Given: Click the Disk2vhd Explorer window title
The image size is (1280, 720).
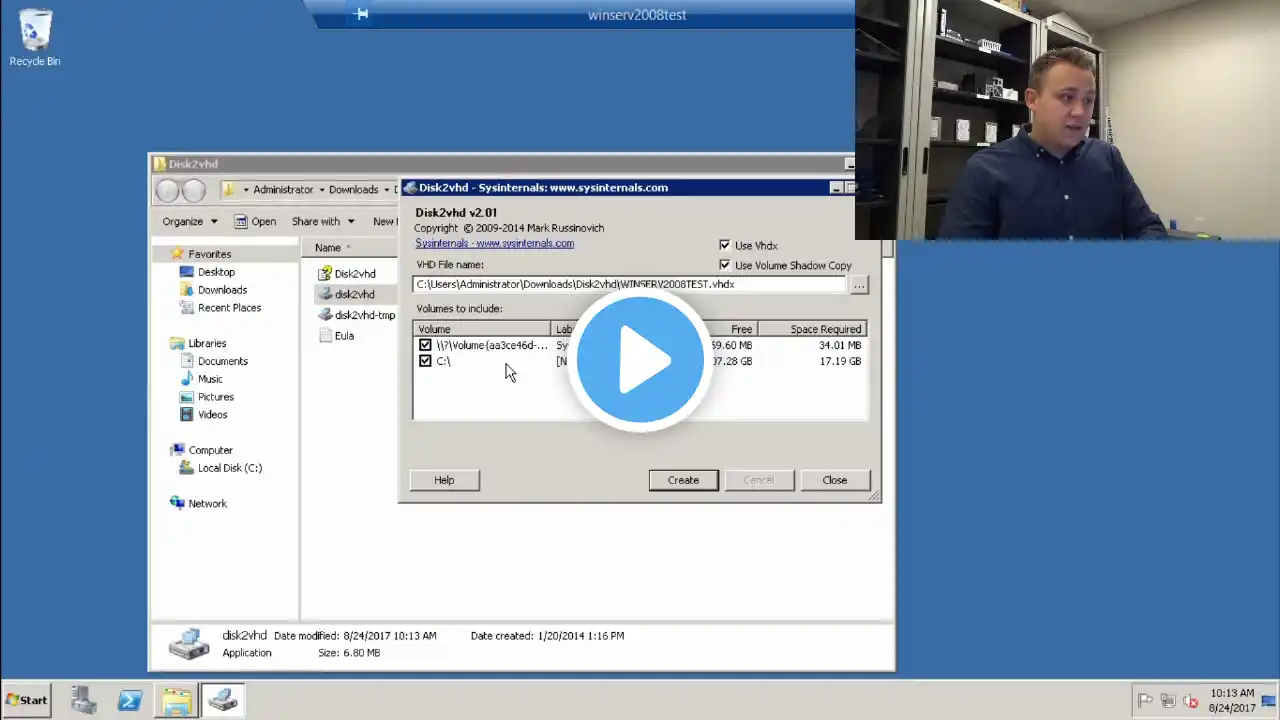Looking at the screenshot, I should tap(193, 164).
